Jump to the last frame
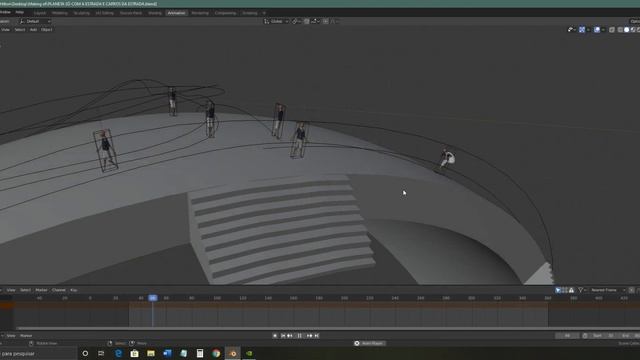Viewport: 640px width, 360px height. (x=316, y=336)
